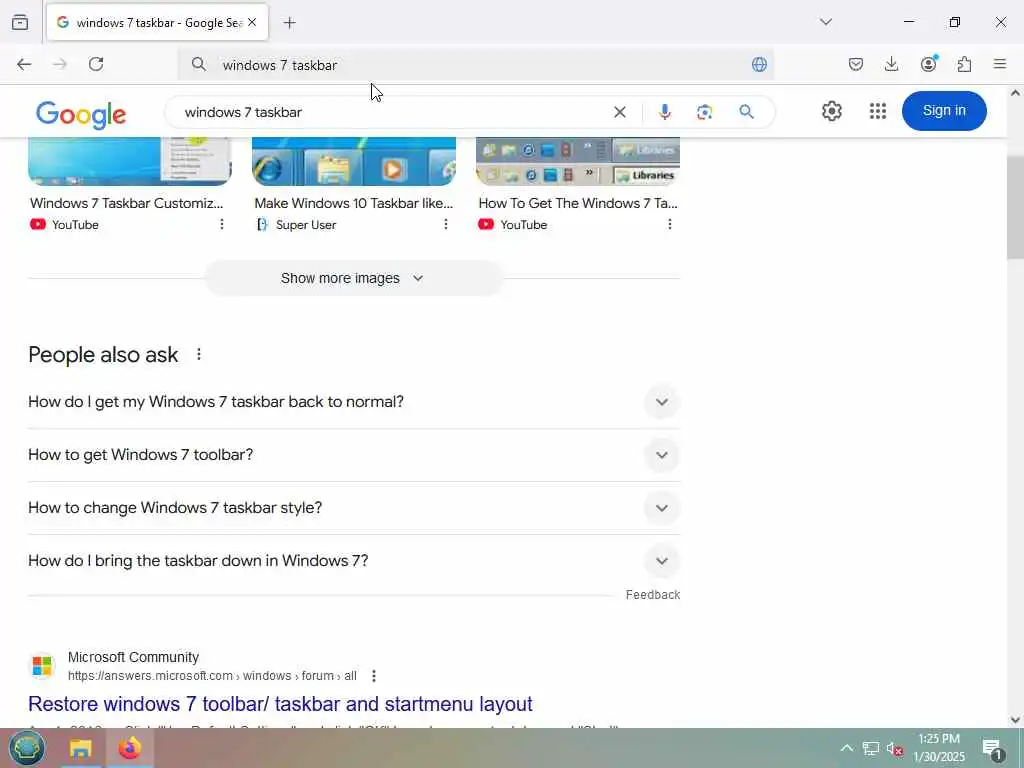1024x768 pixels.
Task: Go back to the previous page
Action: click(24, 64)
